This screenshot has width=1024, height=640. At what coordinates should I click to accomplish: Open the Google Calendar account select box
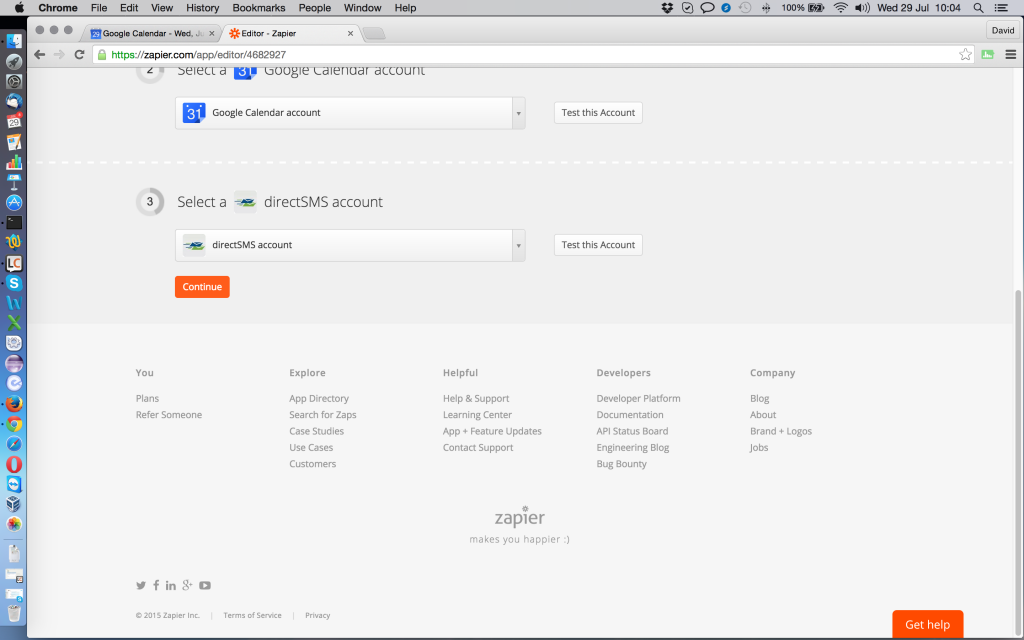tap(350, 113)
